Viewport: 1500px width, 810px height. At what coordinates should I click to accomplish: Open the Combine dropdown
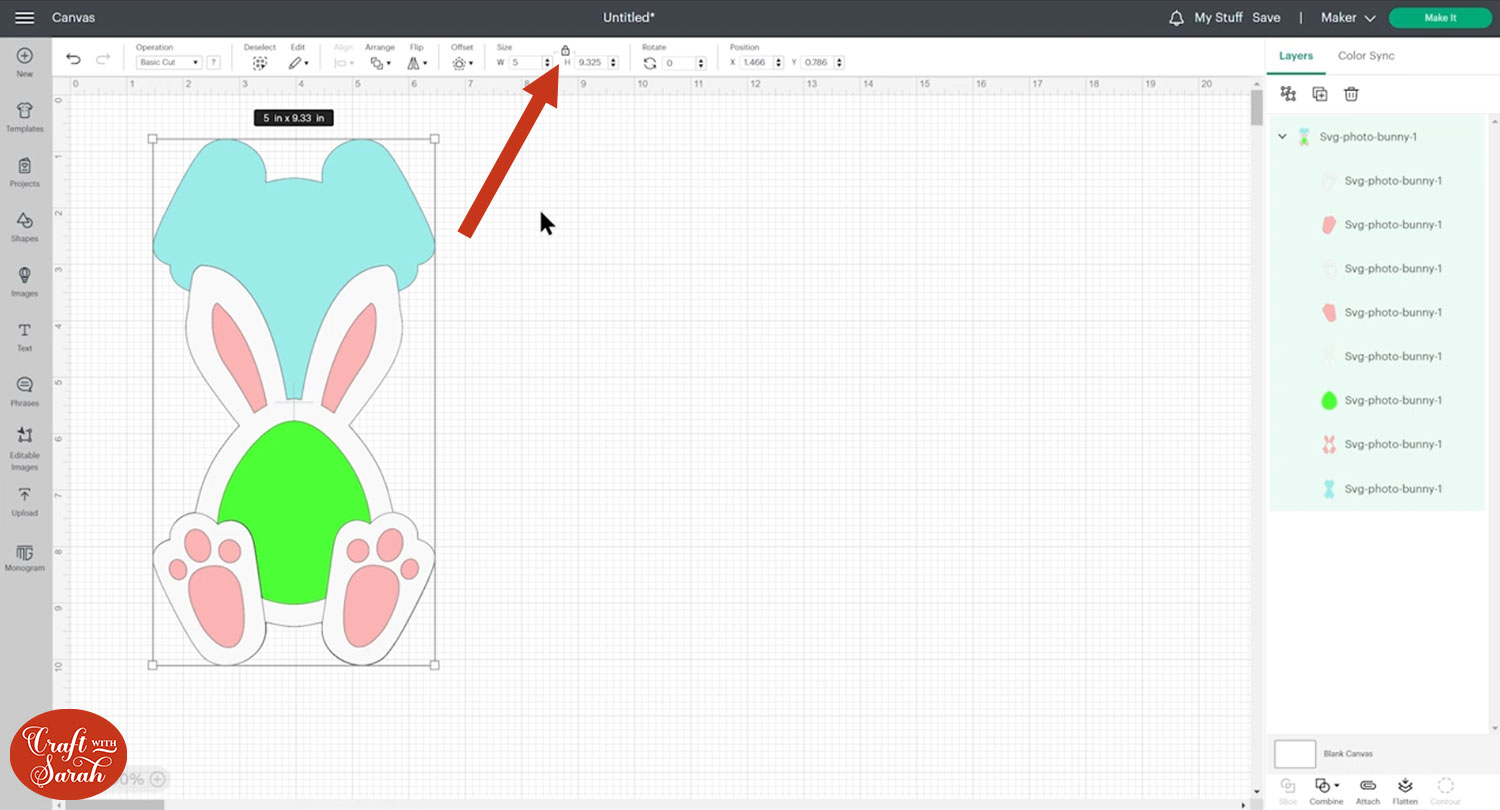[1327, 790]
